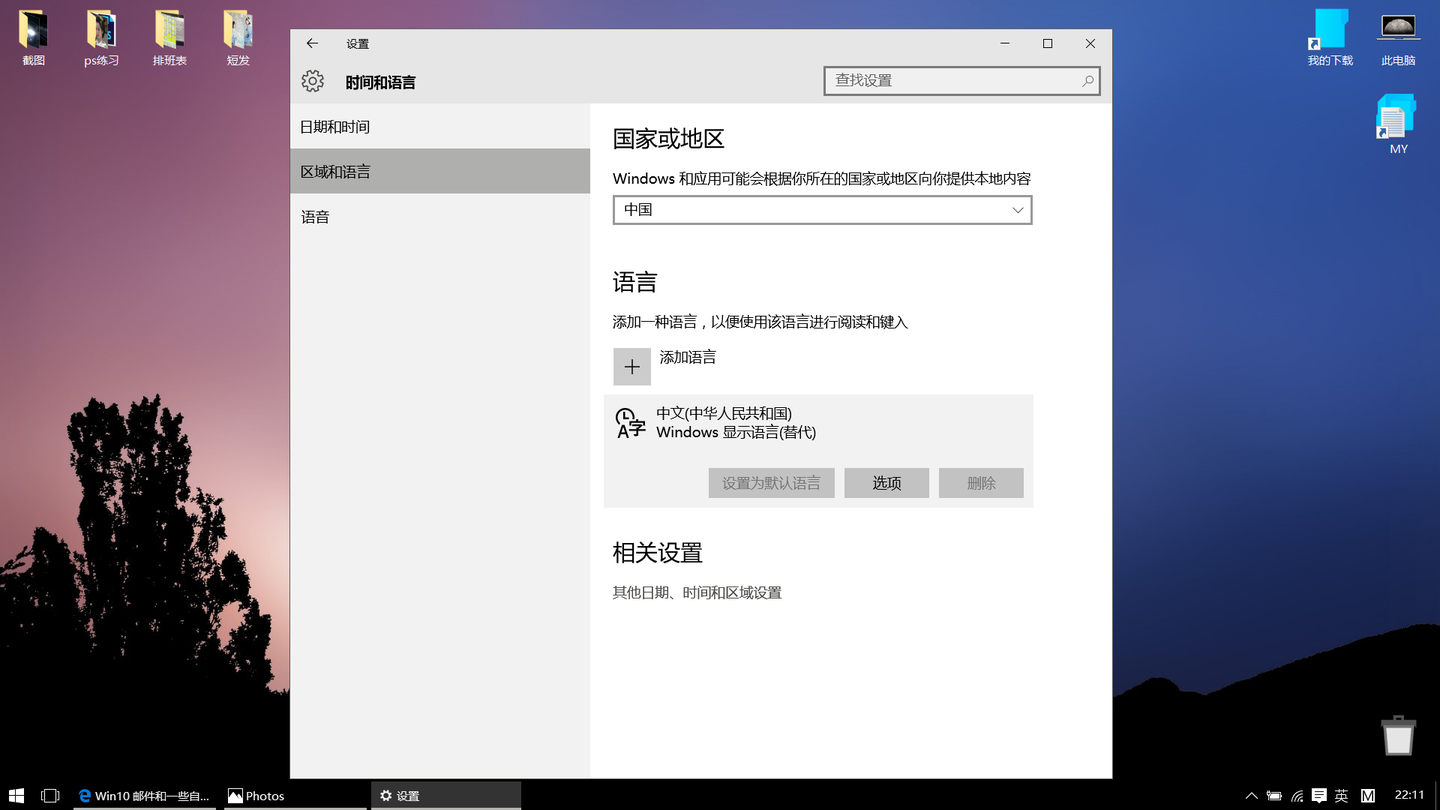Open 其他日期、时间和区域设置 link

[697, 592]
